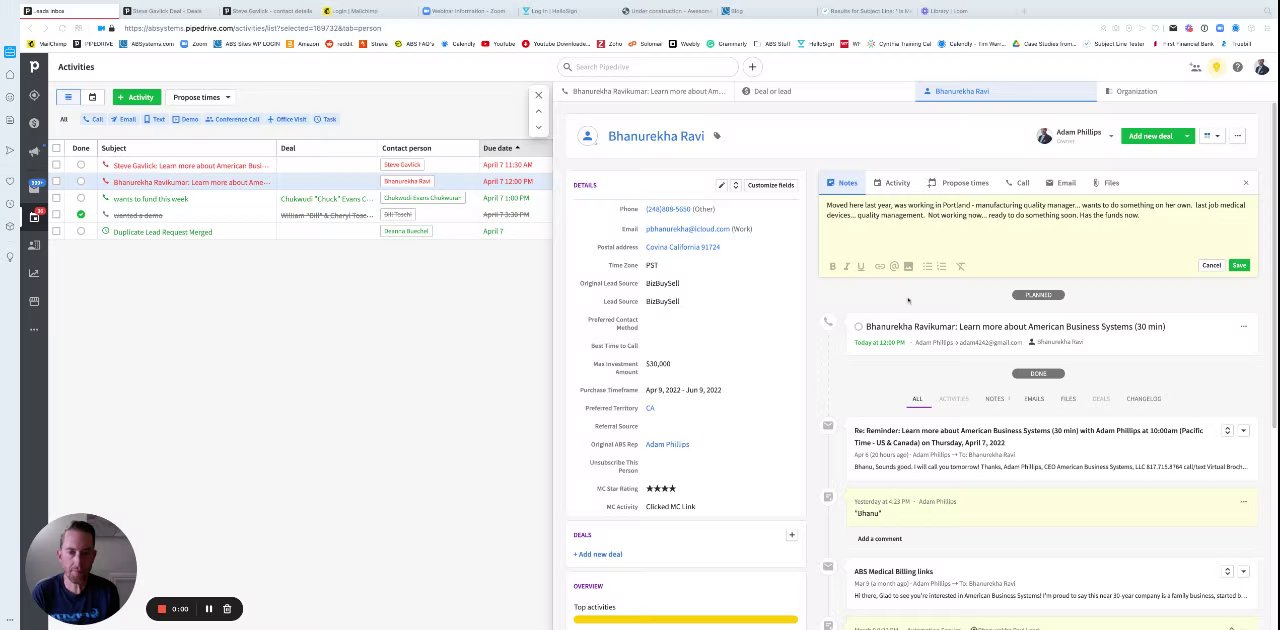This screenshot has height=630, width=1280.
Task: Check the Duplicate Lead Request Merged checkbox
Action: pos(56,232)
